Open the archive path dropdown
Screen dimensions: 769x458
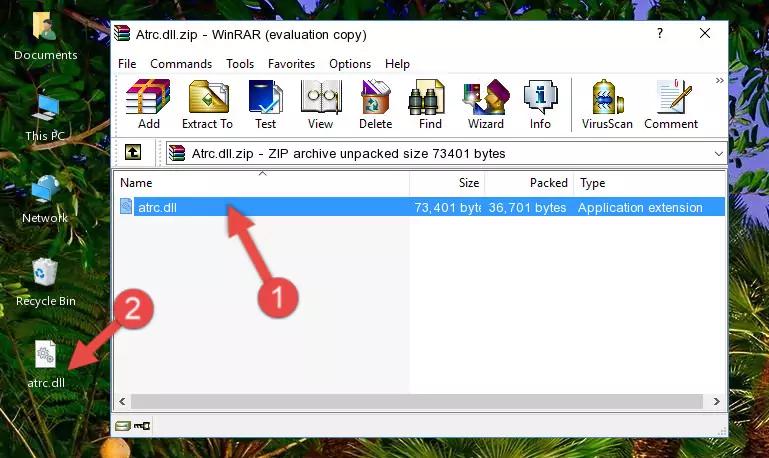click(x=718, y=153)
